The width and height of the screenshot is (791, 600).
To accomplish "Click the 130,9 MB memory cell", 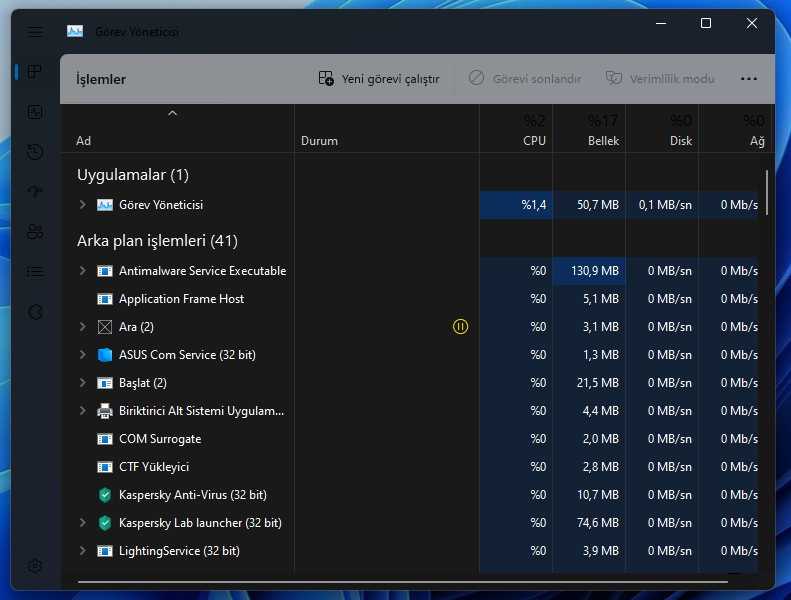I will tap(589, 271).
